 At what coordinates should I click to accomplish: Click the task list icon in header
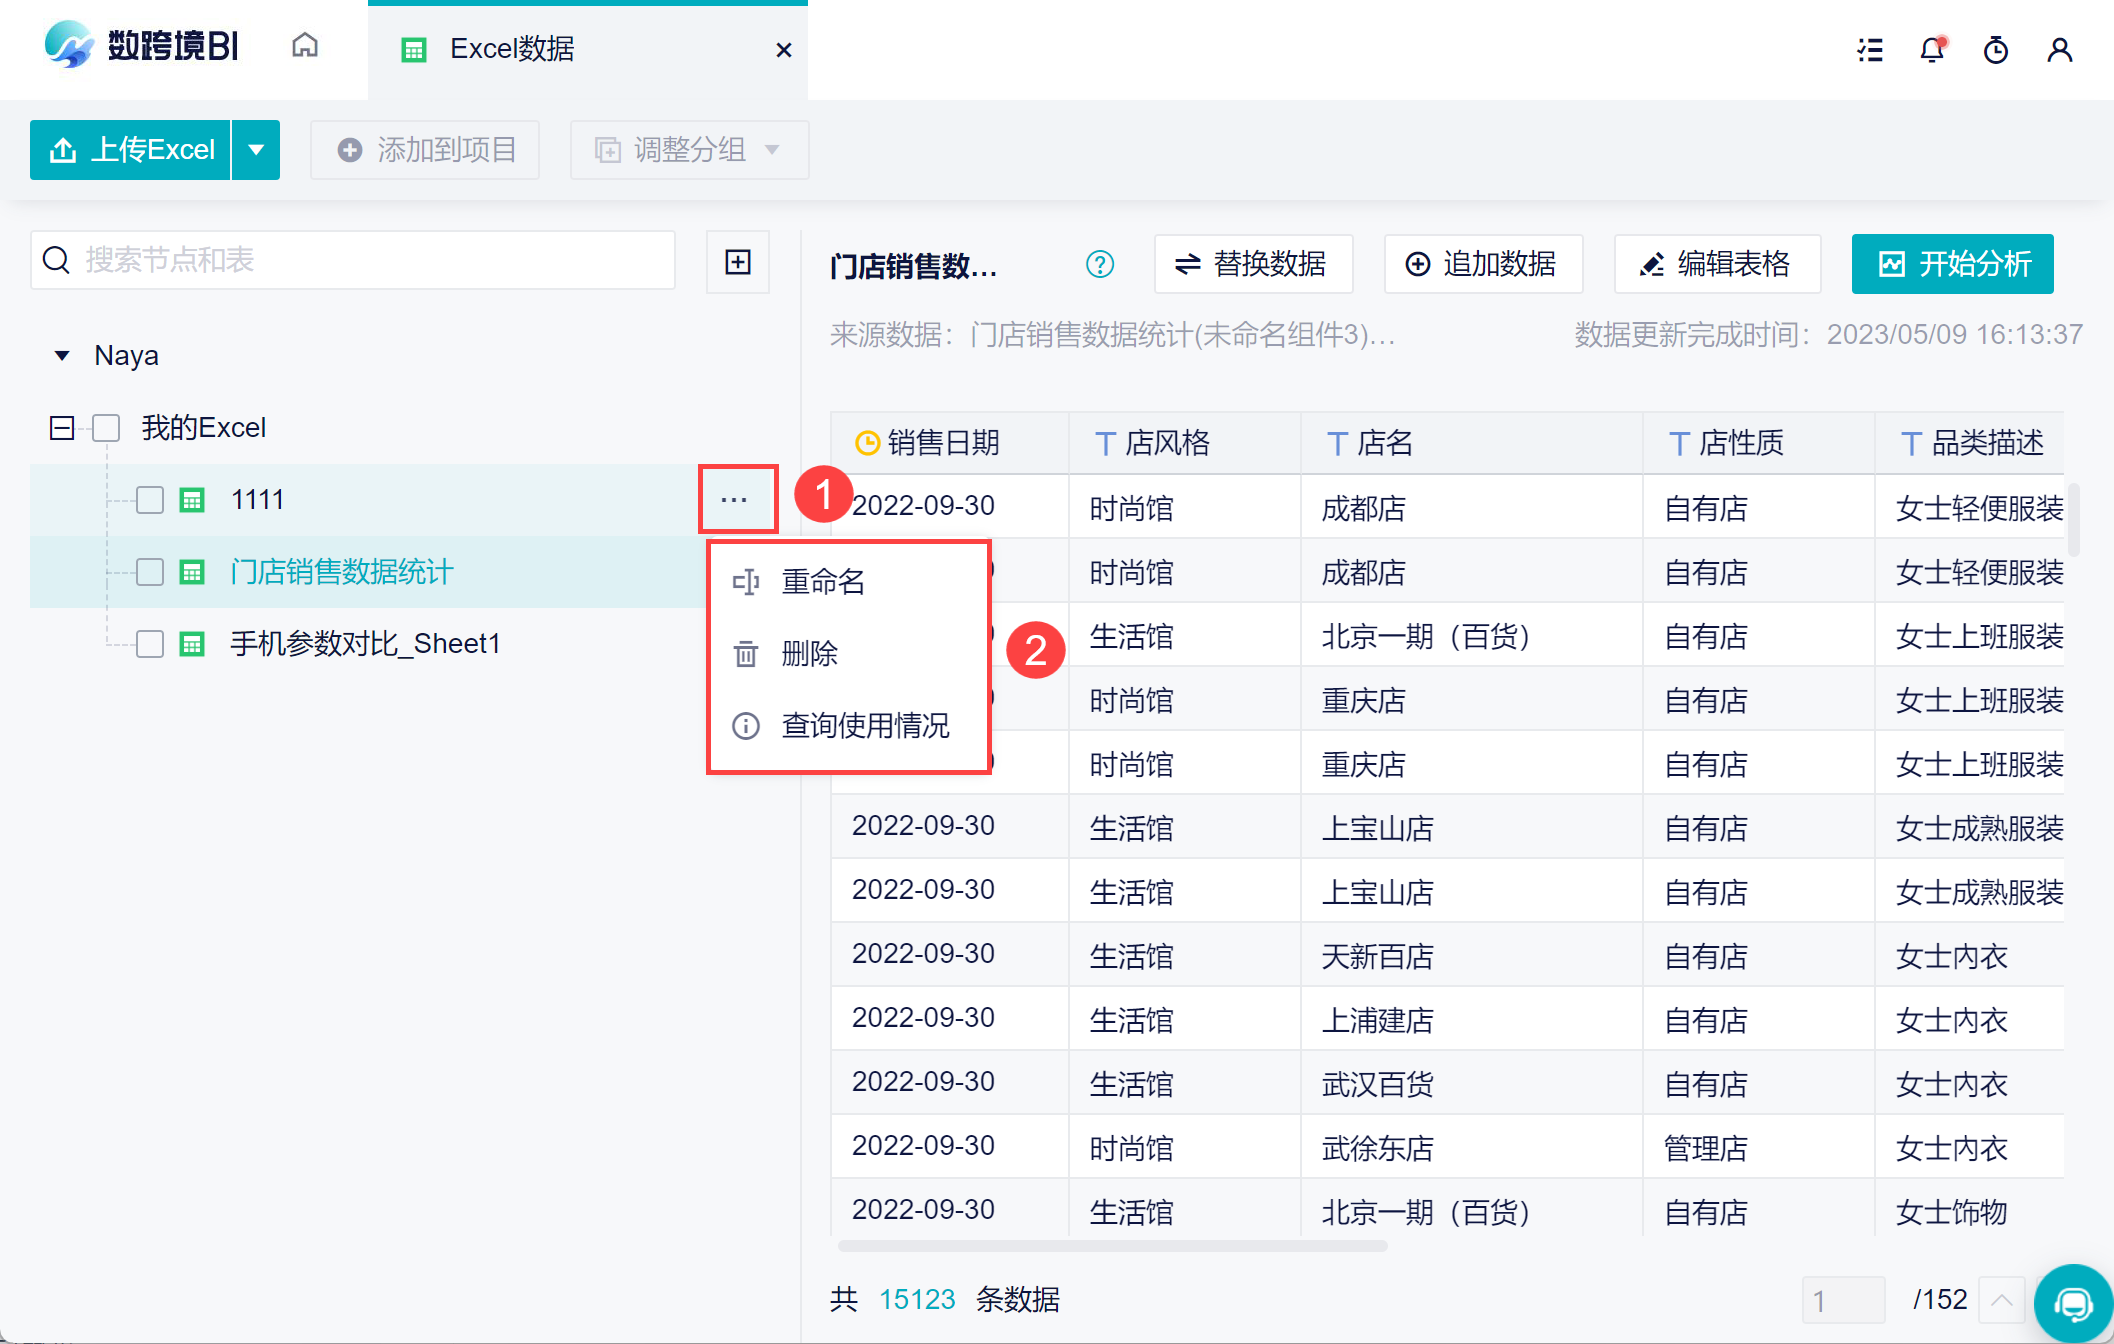(x=1870, y=49)
